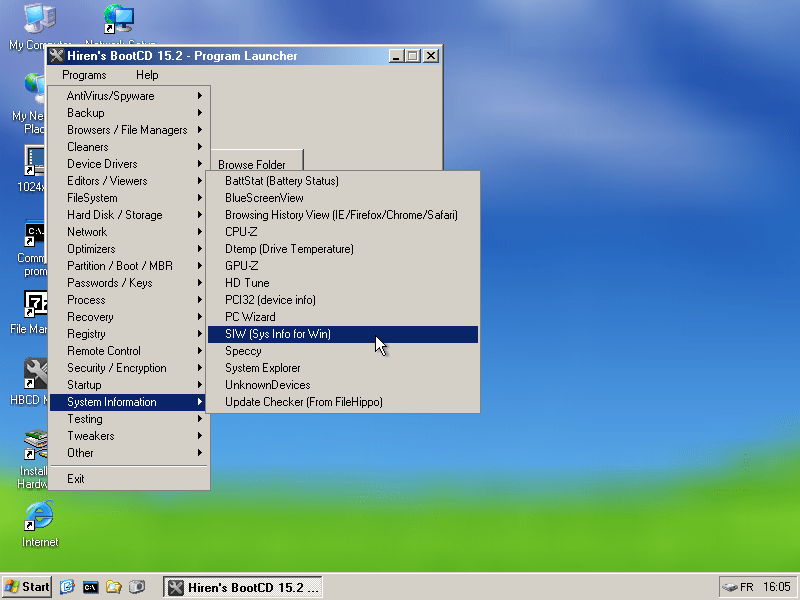Click the command prompt quick launch icon
This screenshot has height=600, width=800.
90,587
